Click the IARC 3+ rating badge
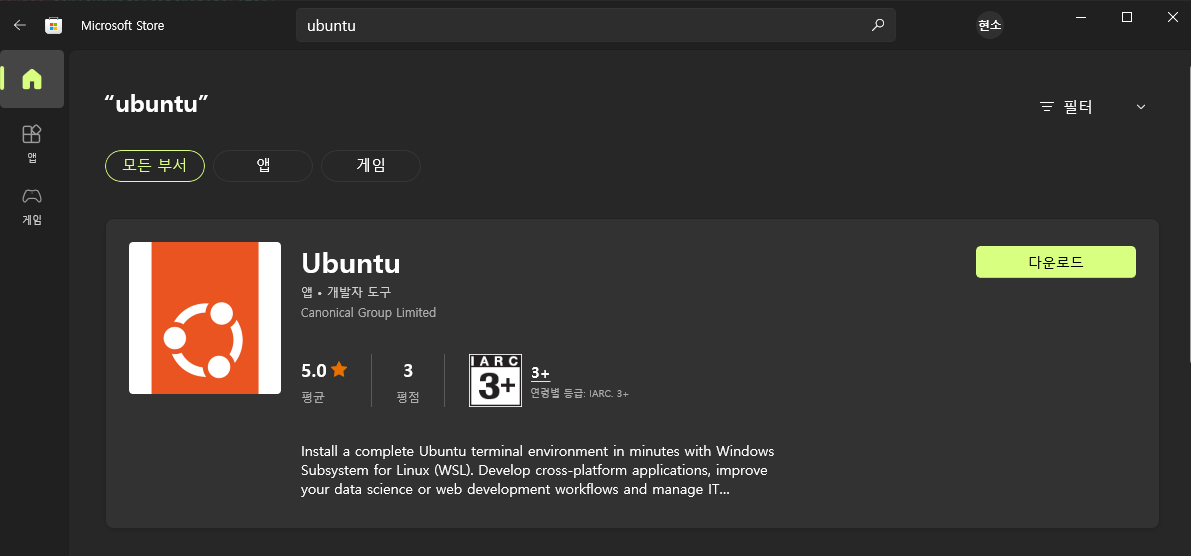The width and height of the screenshot is (1191, 556). point(495,381)
